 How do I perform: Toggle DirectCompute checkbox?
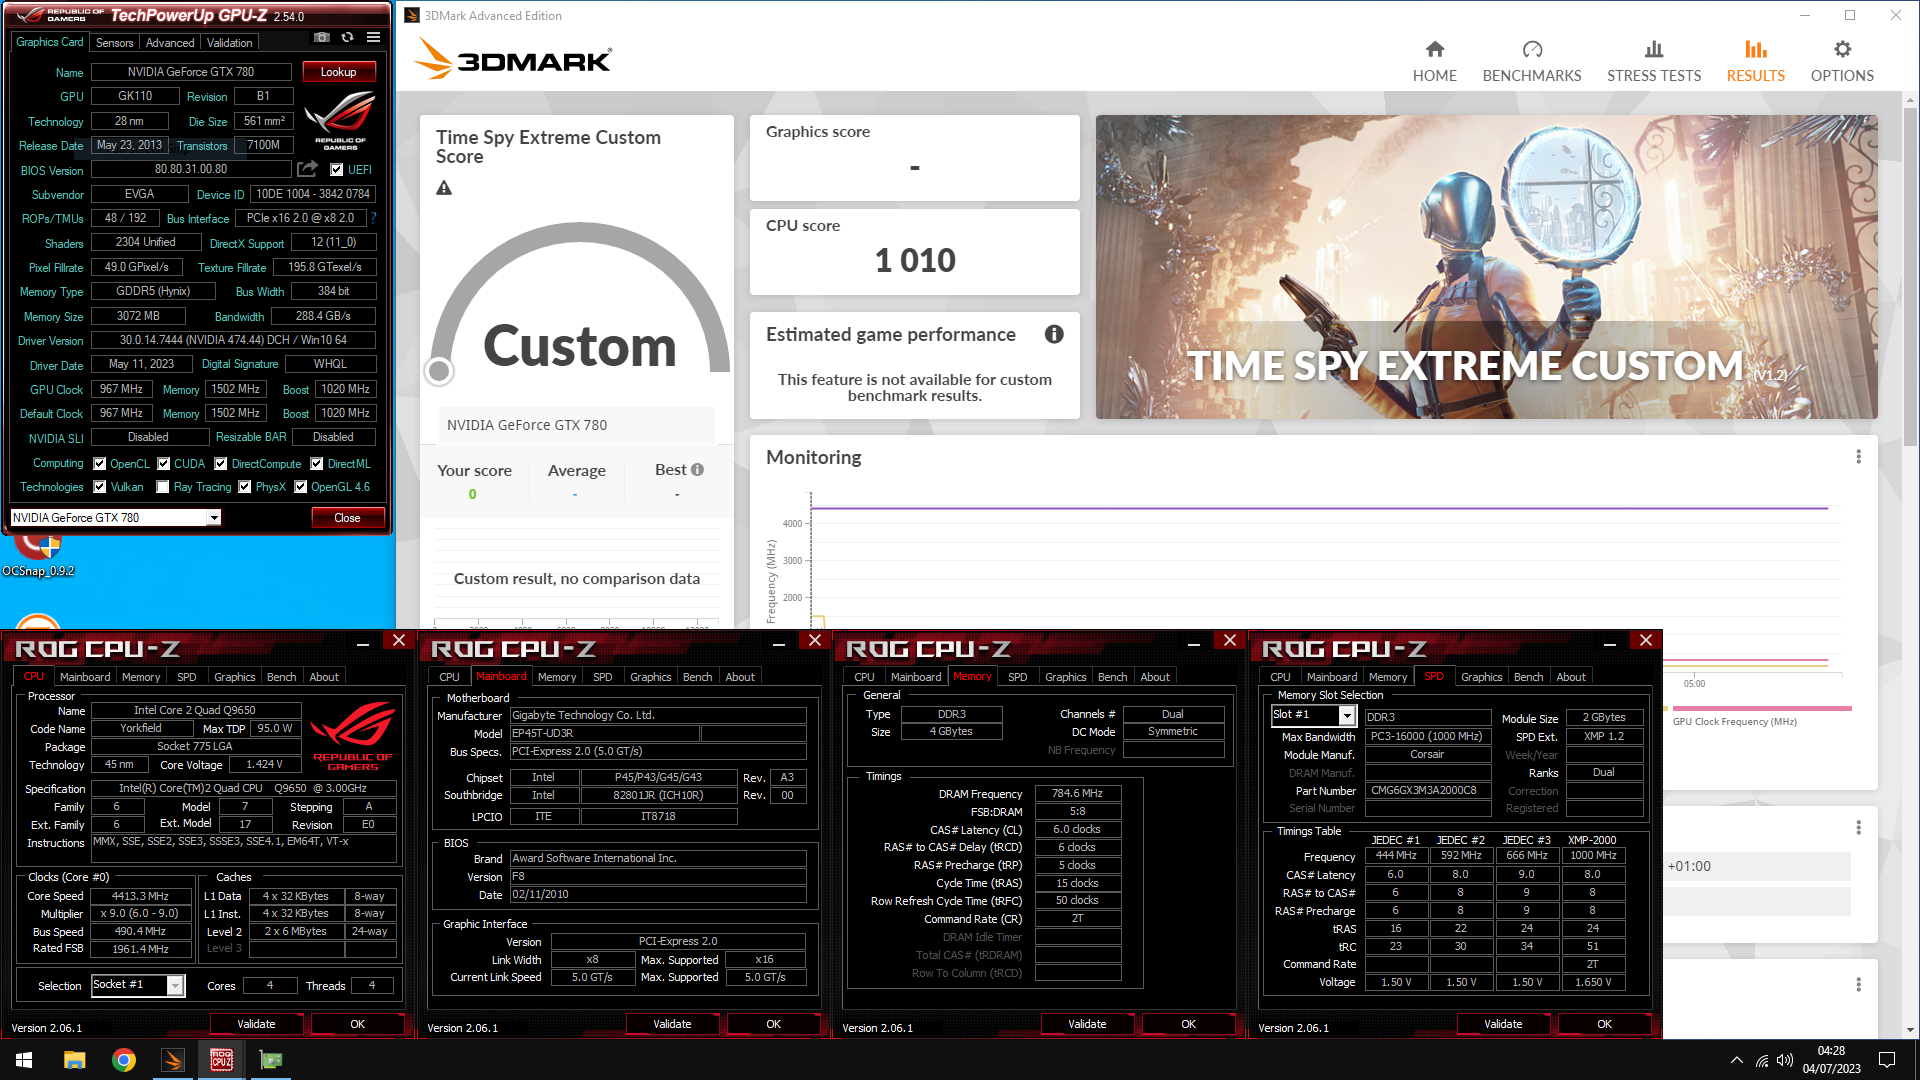(x=221, y=464)
